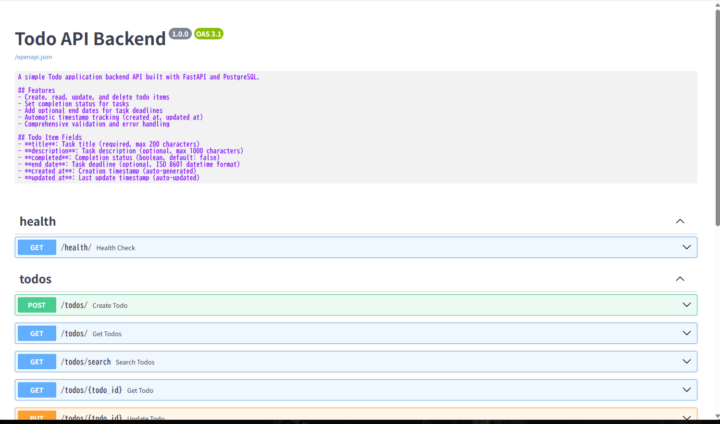Viewport: 720px width, 424px height.
Task: Expand the Create Todo endpoint arrow
Action: click(x=687, y=305)
